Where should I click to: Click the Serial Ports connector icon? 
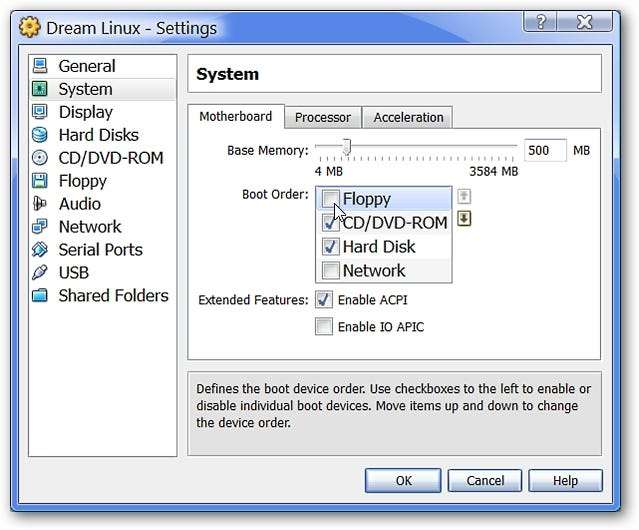(40, 249)
